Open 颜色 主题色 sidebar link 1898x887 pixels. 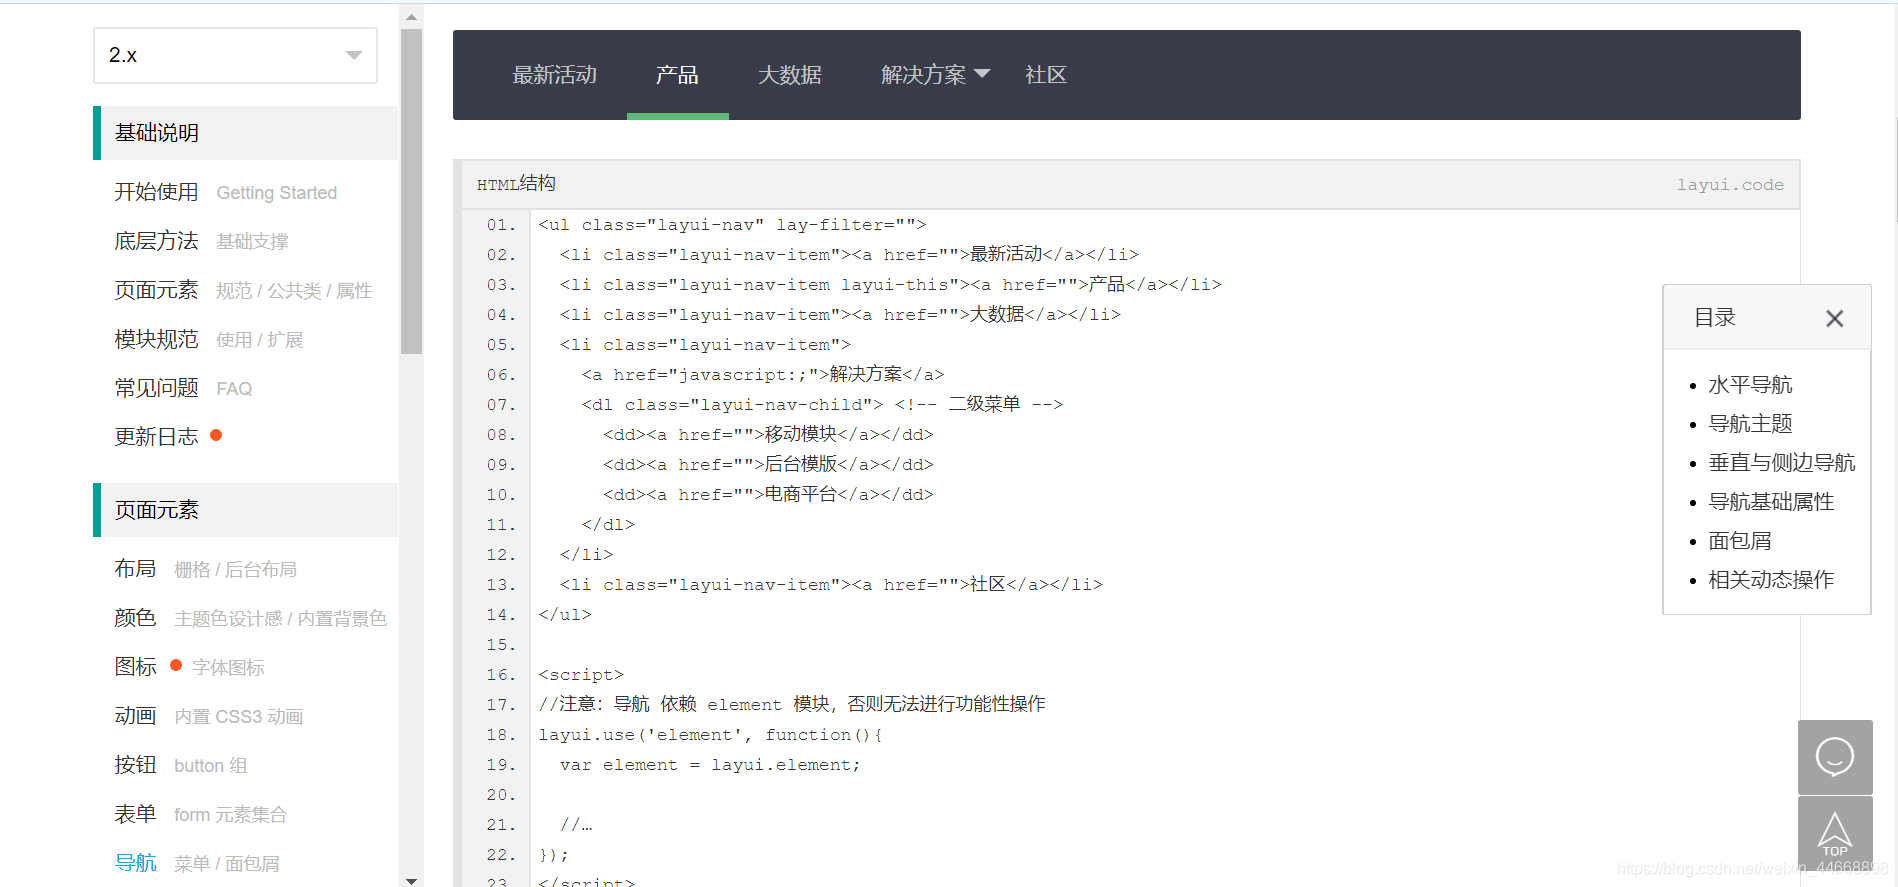click(250, 618)
